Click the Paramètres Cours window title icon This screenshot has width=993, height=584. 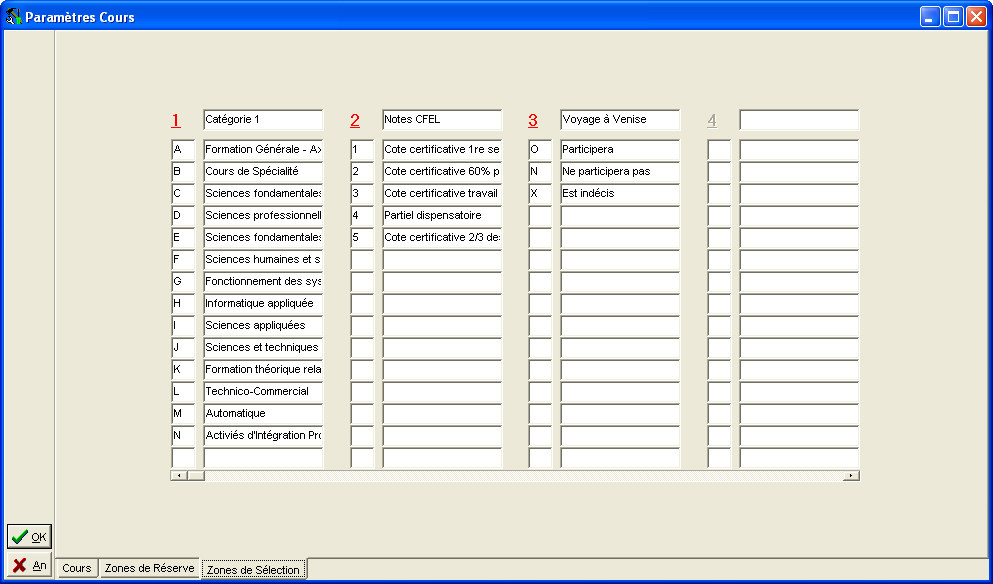(13, 17)
